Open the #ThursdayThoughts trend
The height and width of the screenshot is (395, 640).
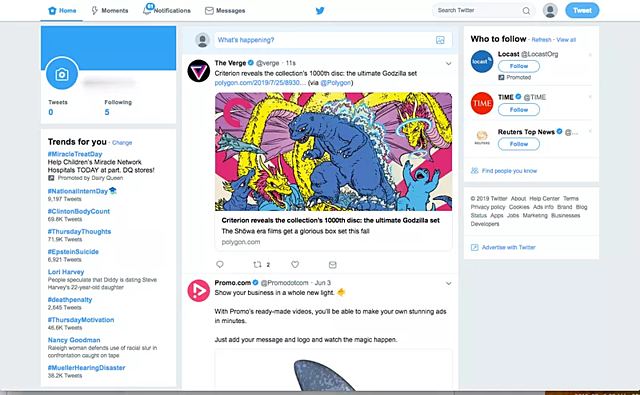(x=79, y=231)
